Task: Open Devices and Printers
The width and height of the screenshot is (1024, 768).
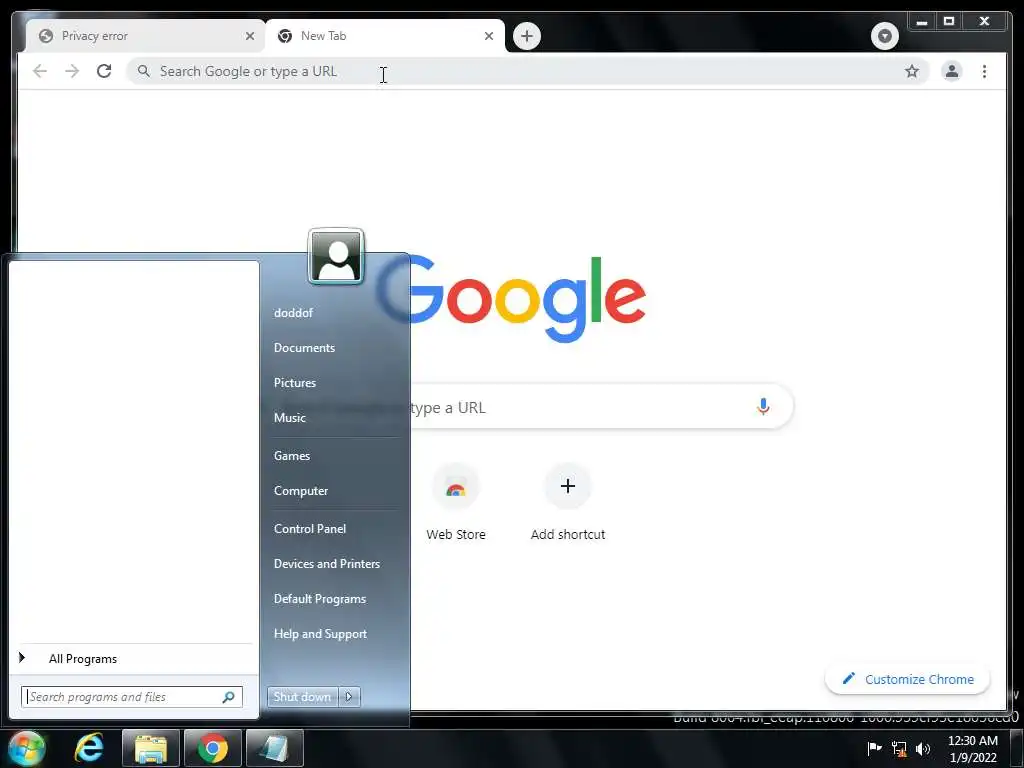Action: pos(327,564)
